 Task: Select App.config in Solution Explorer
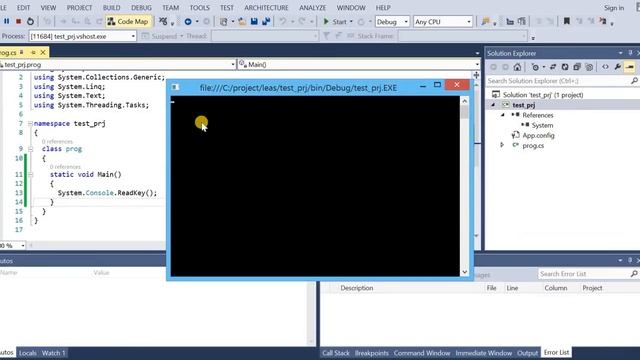click(538, 136)
